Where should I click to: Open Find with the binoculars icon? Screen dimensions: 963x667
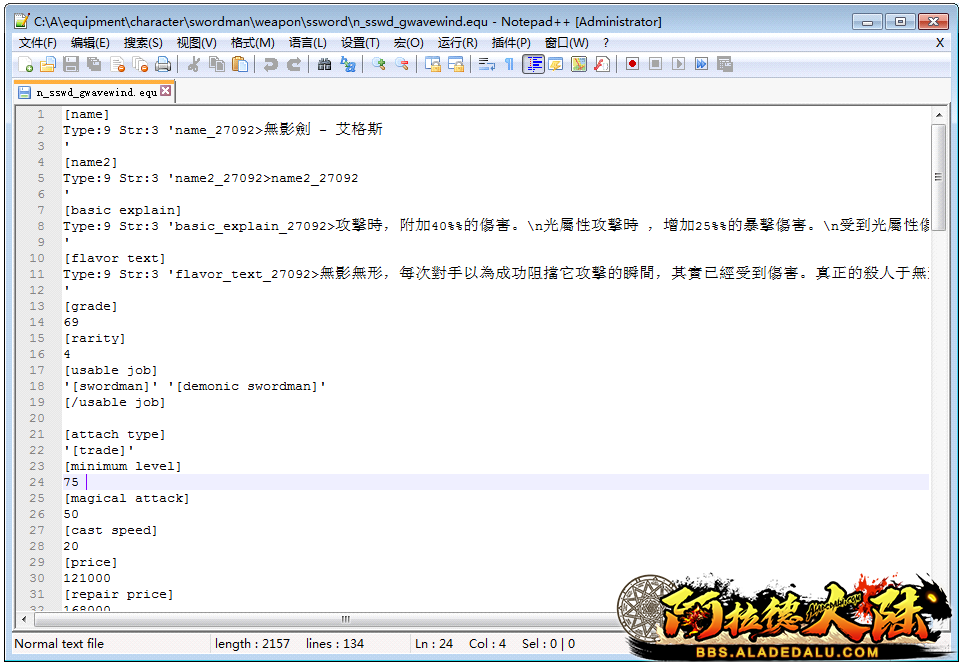[x=324, y=65]
